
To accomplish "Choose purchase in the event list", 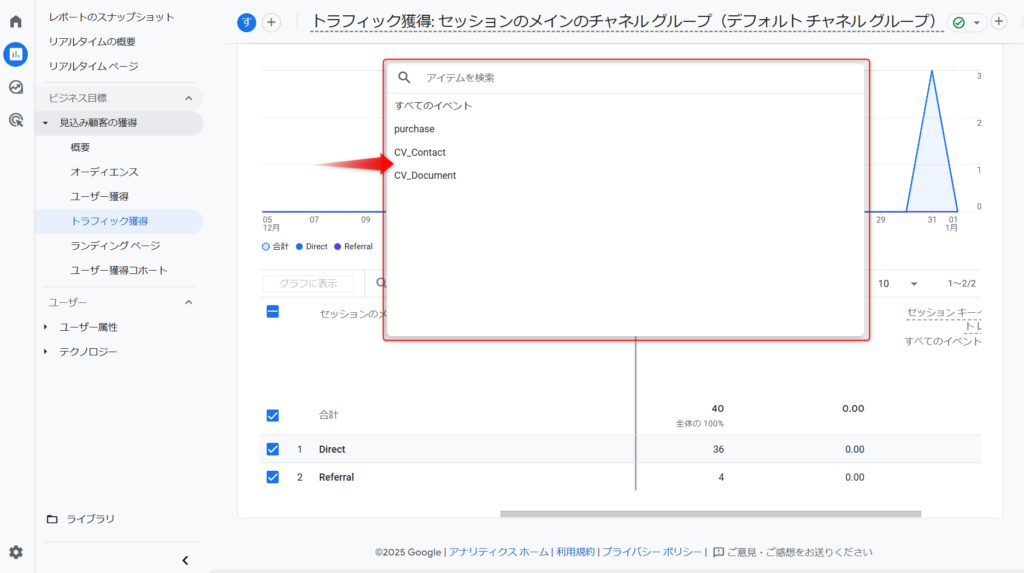I will point(414,129).
